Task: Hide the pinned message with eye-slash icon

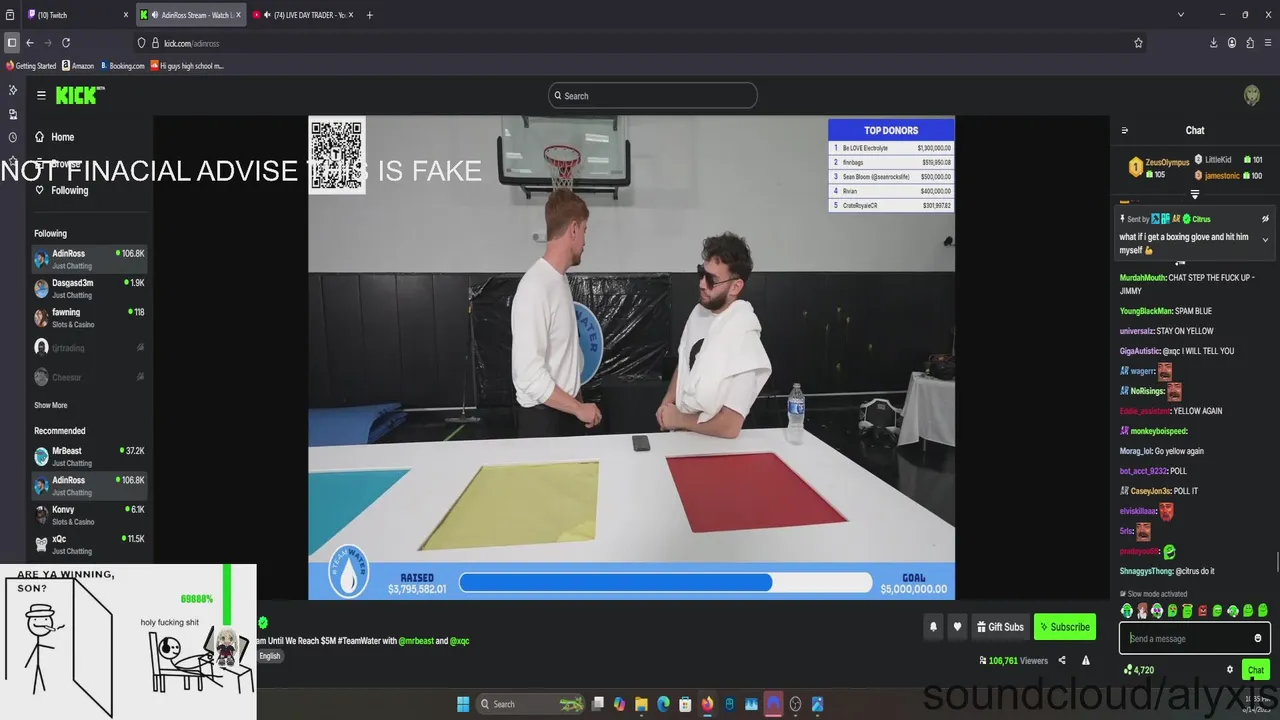Action: (1265, 218)
